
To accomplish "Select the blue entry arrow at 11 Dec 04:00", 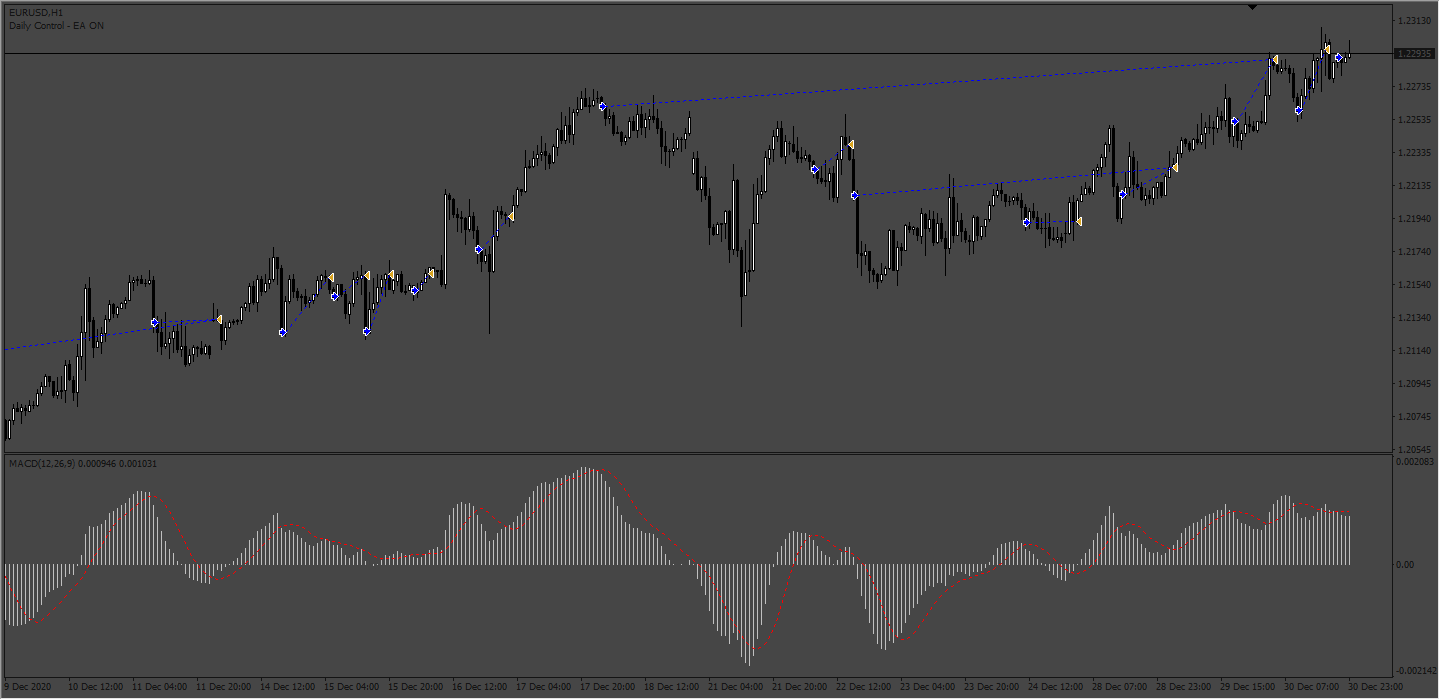I will pyautogui.click(x=154, y=323).
